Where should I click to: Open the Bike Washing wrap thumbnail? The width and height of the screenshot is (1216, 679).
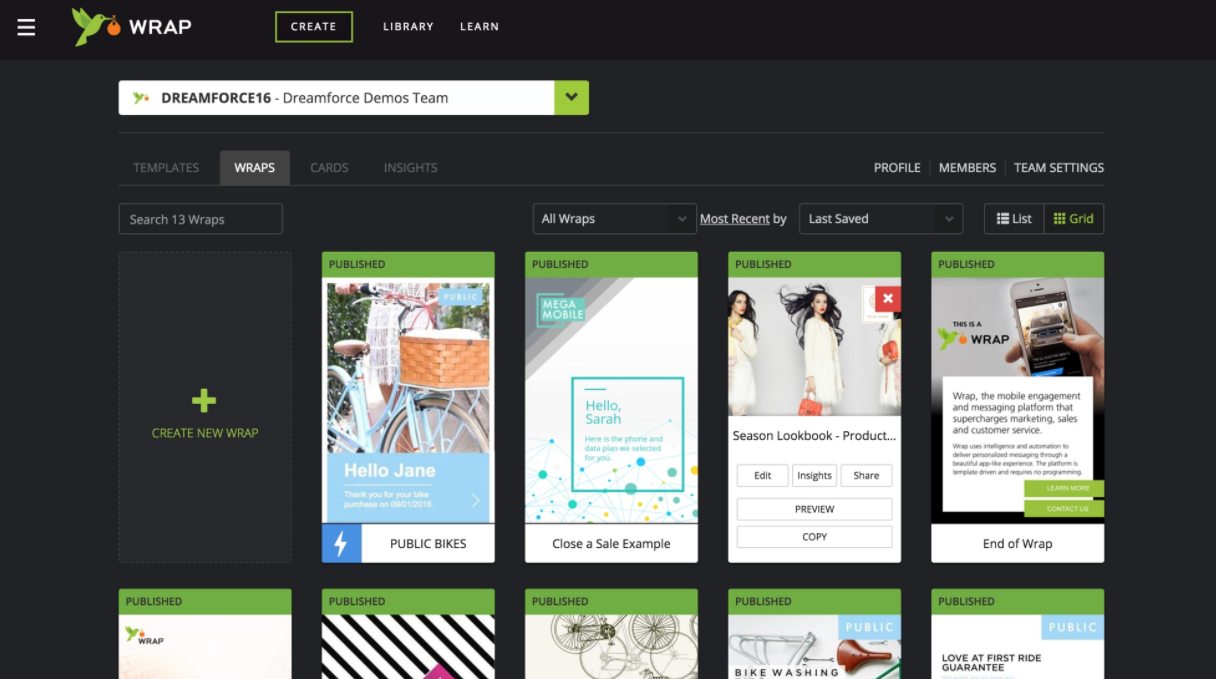pos(815,646)
